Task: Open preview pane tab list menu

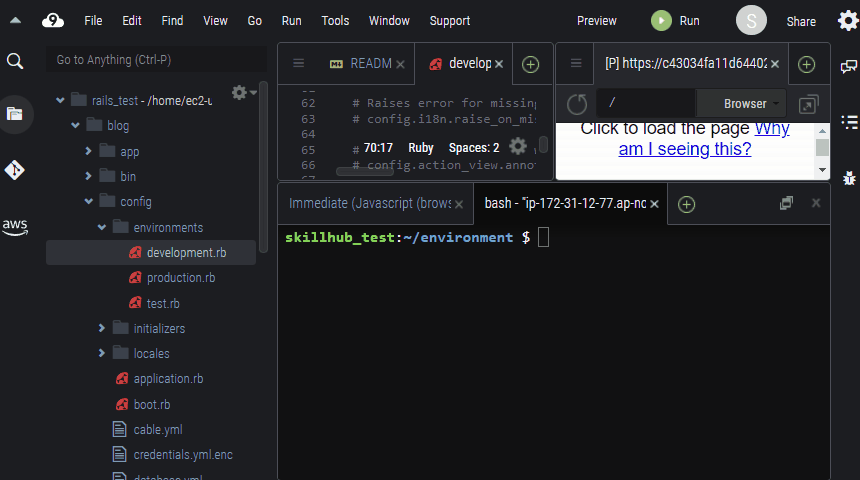Action: pyautogui.click(x=576, y=64)
